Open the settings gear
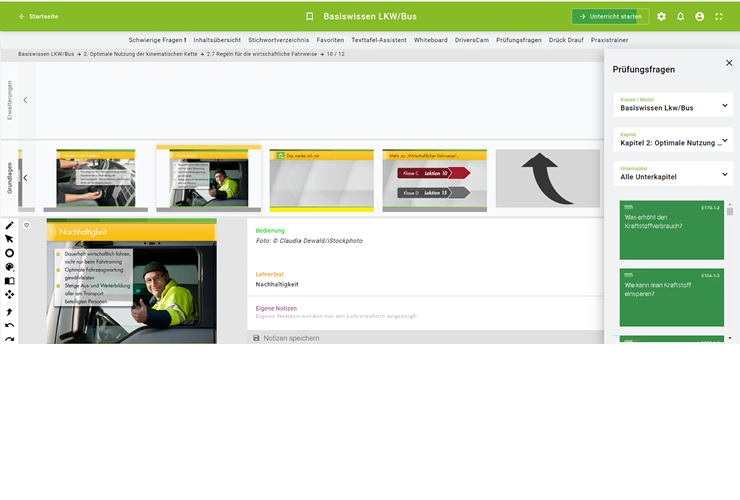Image resolution: width=740 pixels, height=500 pixels. (x=661, y=17)
